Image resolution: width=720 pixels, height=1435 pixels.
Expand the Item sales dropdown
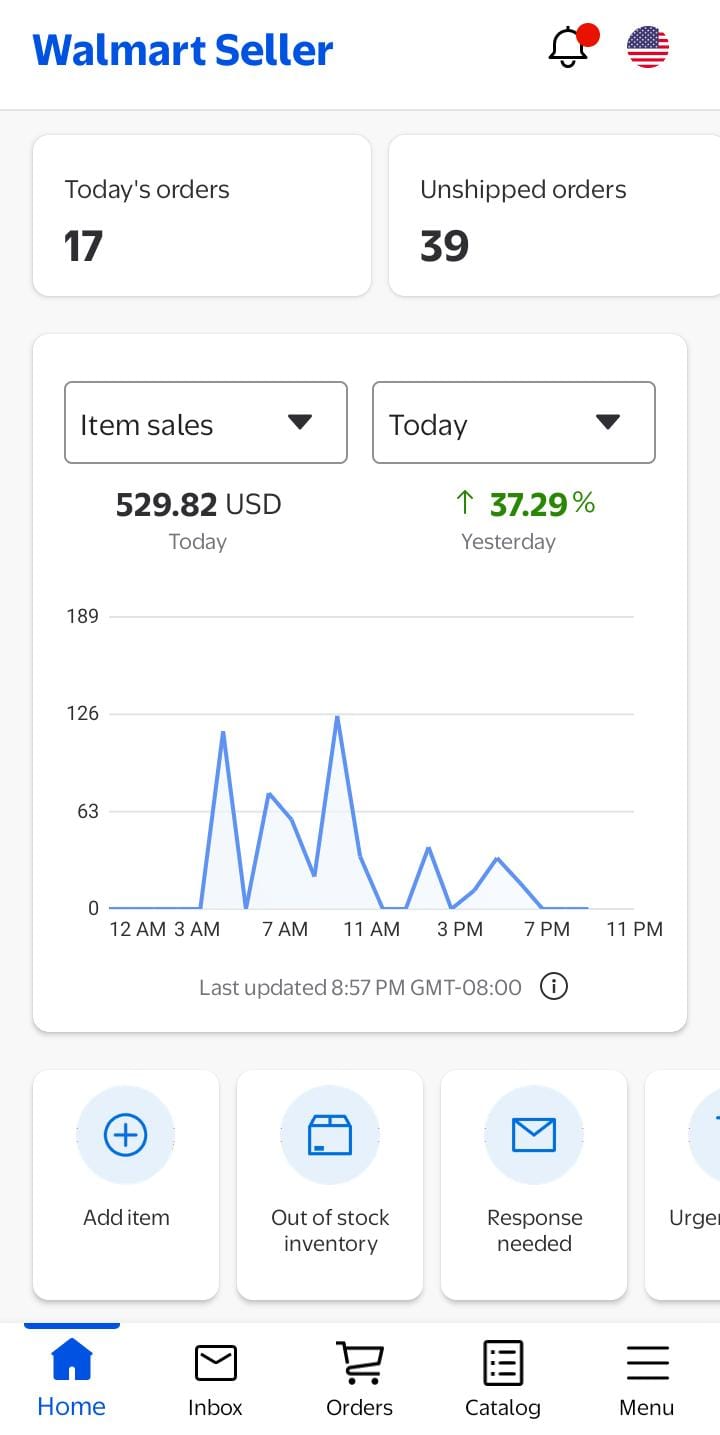(206, 422)
